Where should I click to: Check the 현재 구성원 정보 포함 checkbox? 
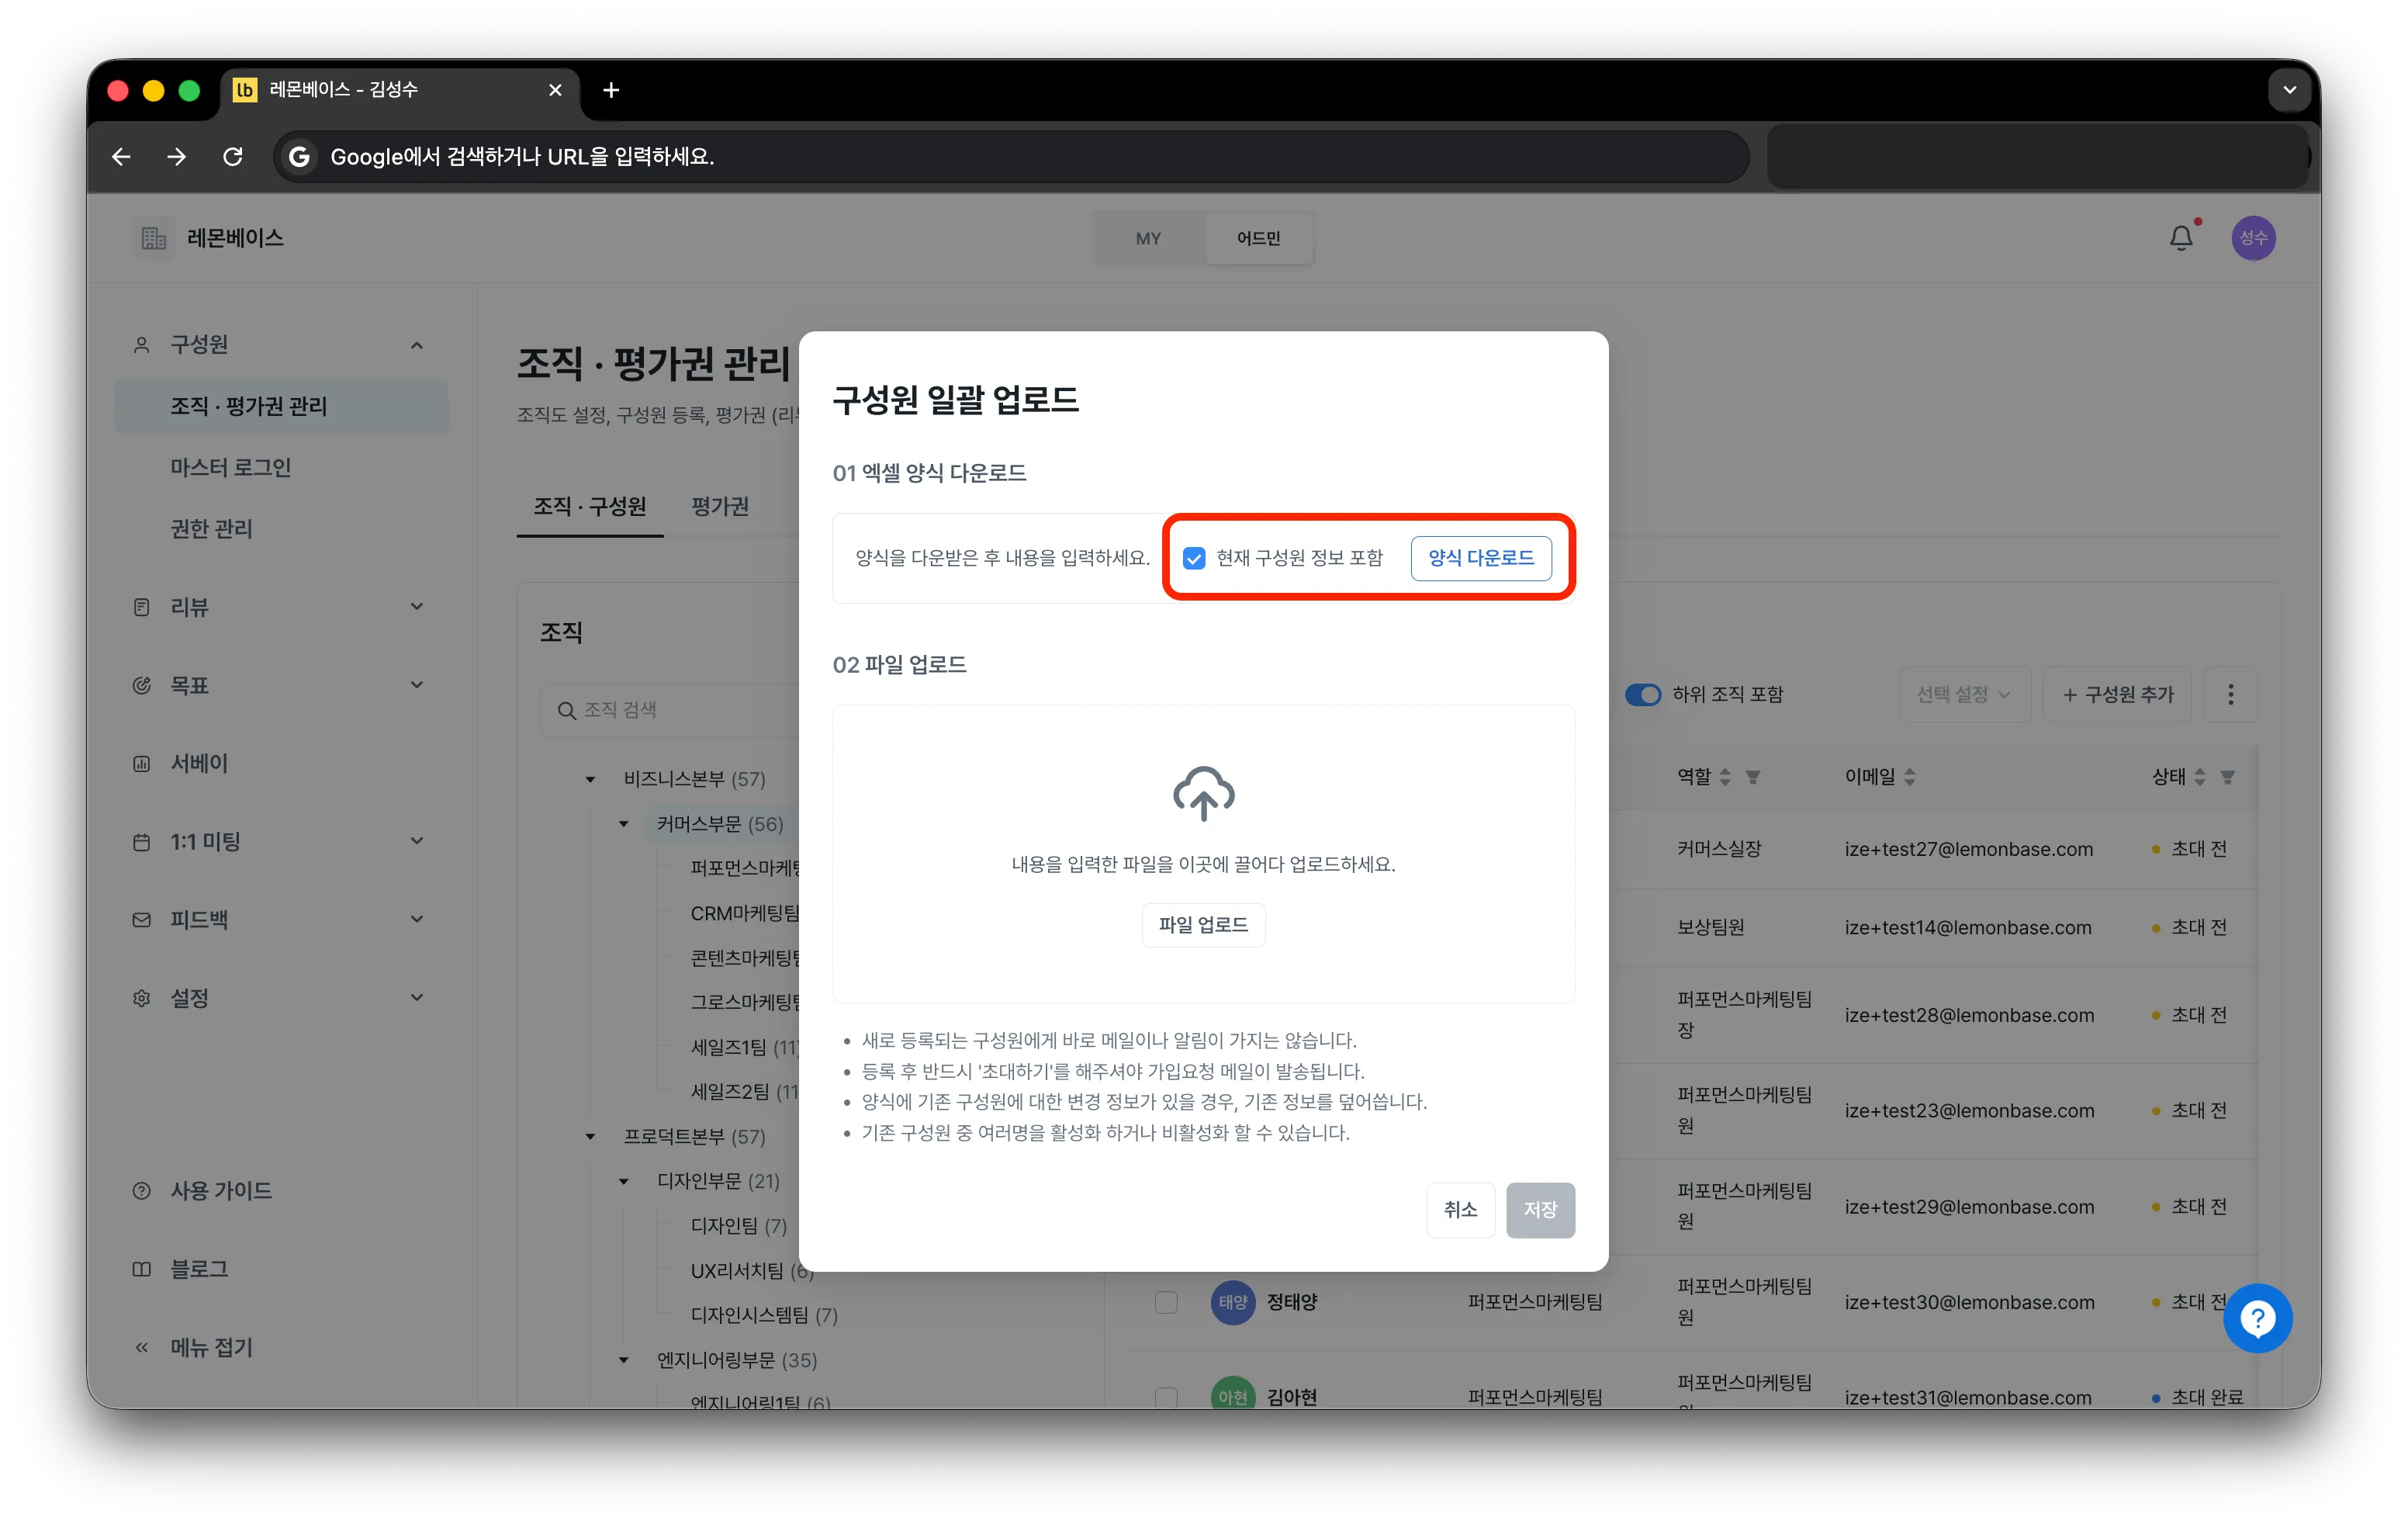pos(1194,558)
